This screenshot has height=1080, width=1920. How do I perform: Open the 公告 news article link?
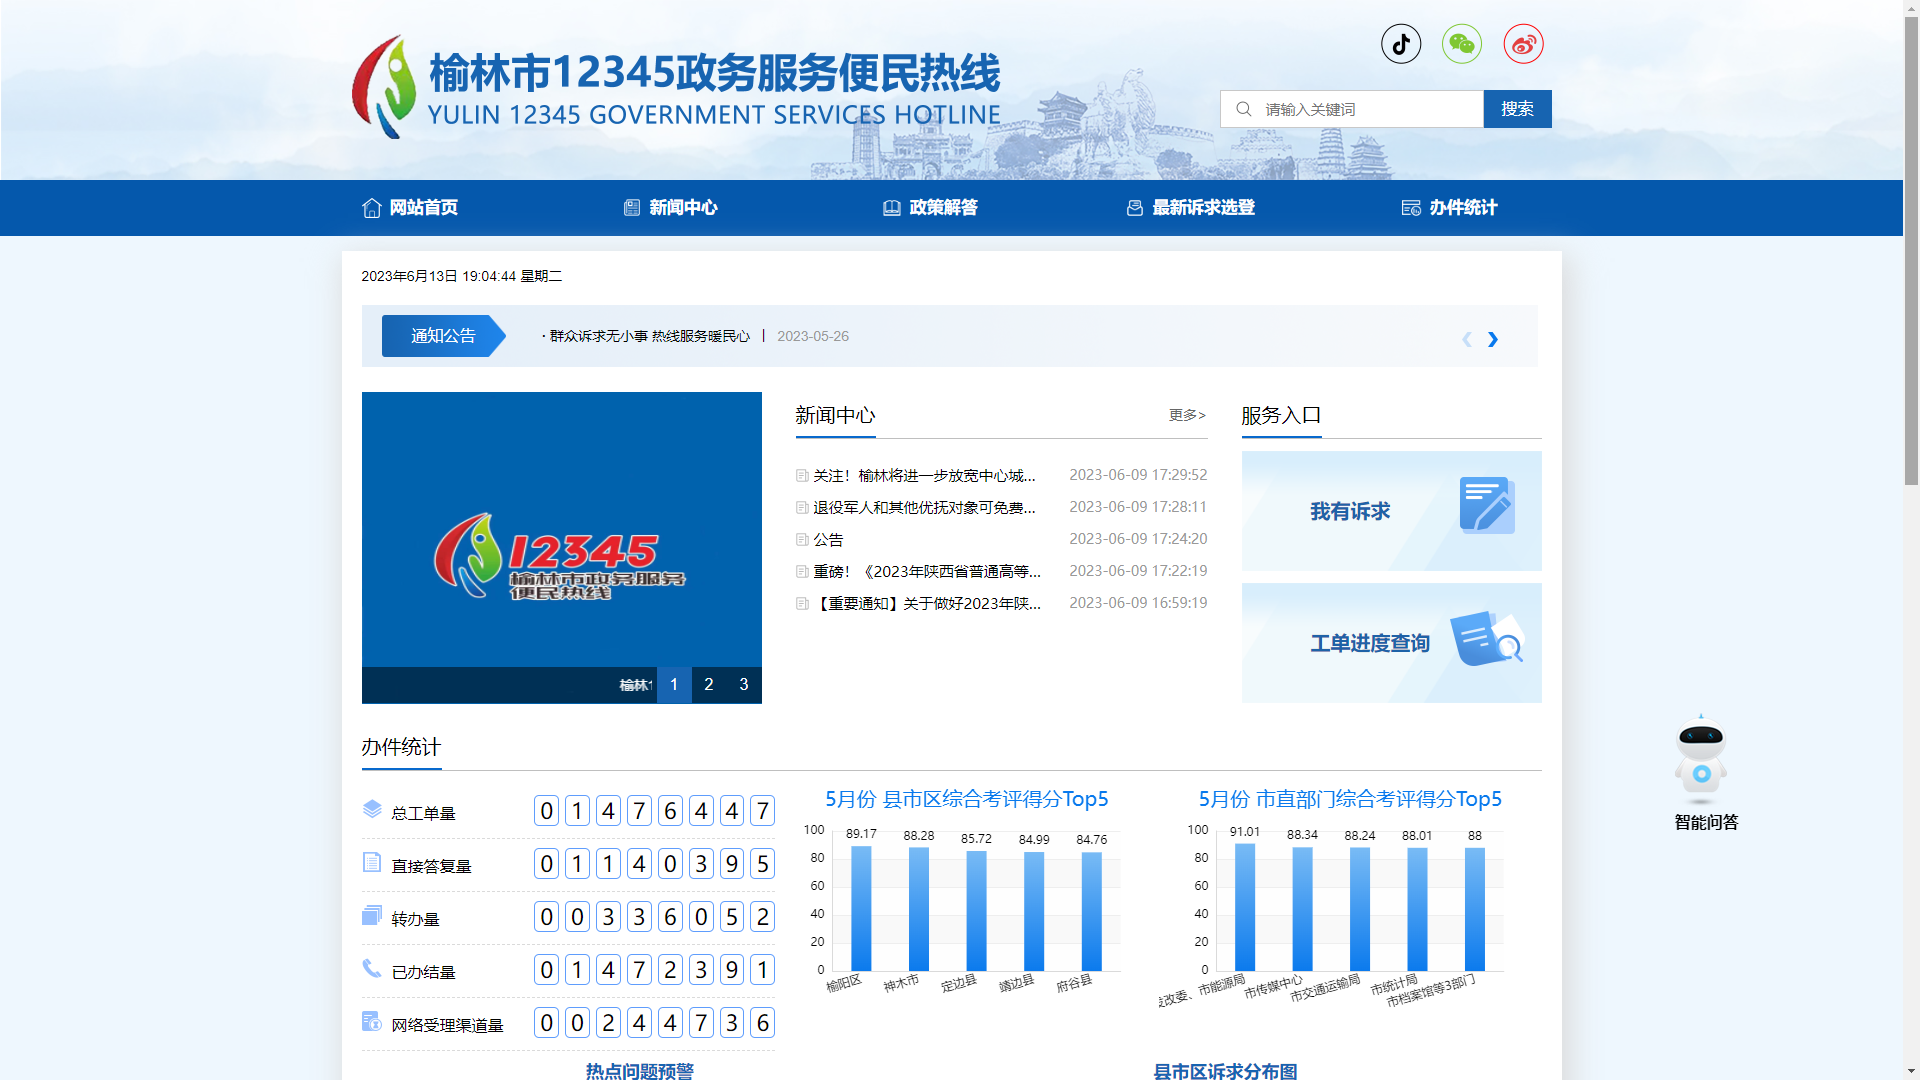[x=828, y=540]
